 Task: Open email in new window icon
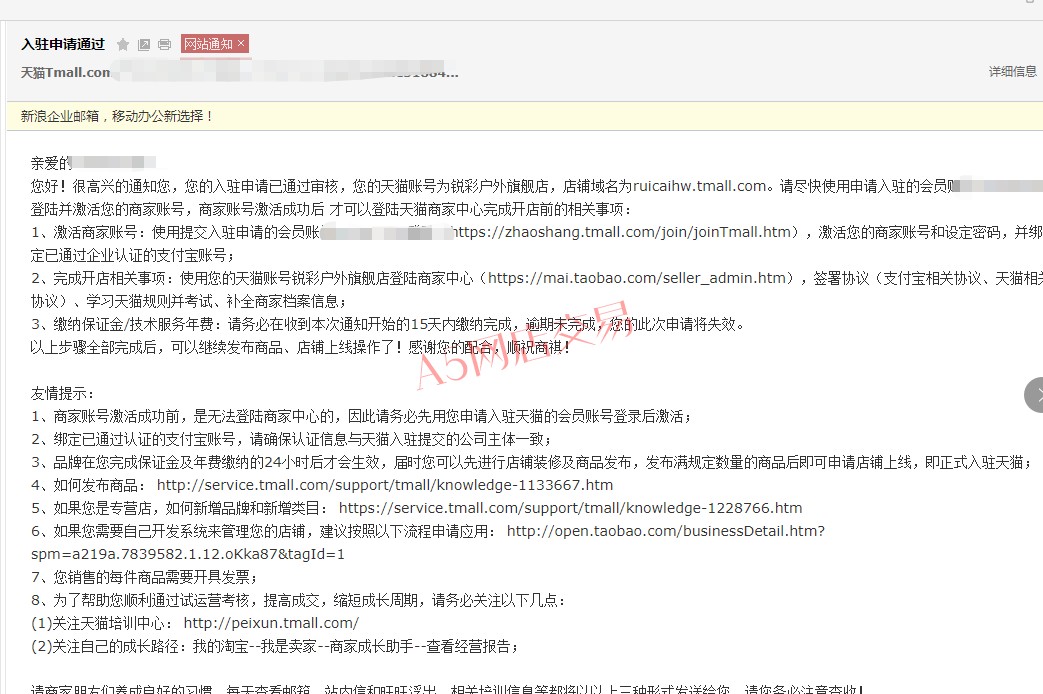point(144,45)
